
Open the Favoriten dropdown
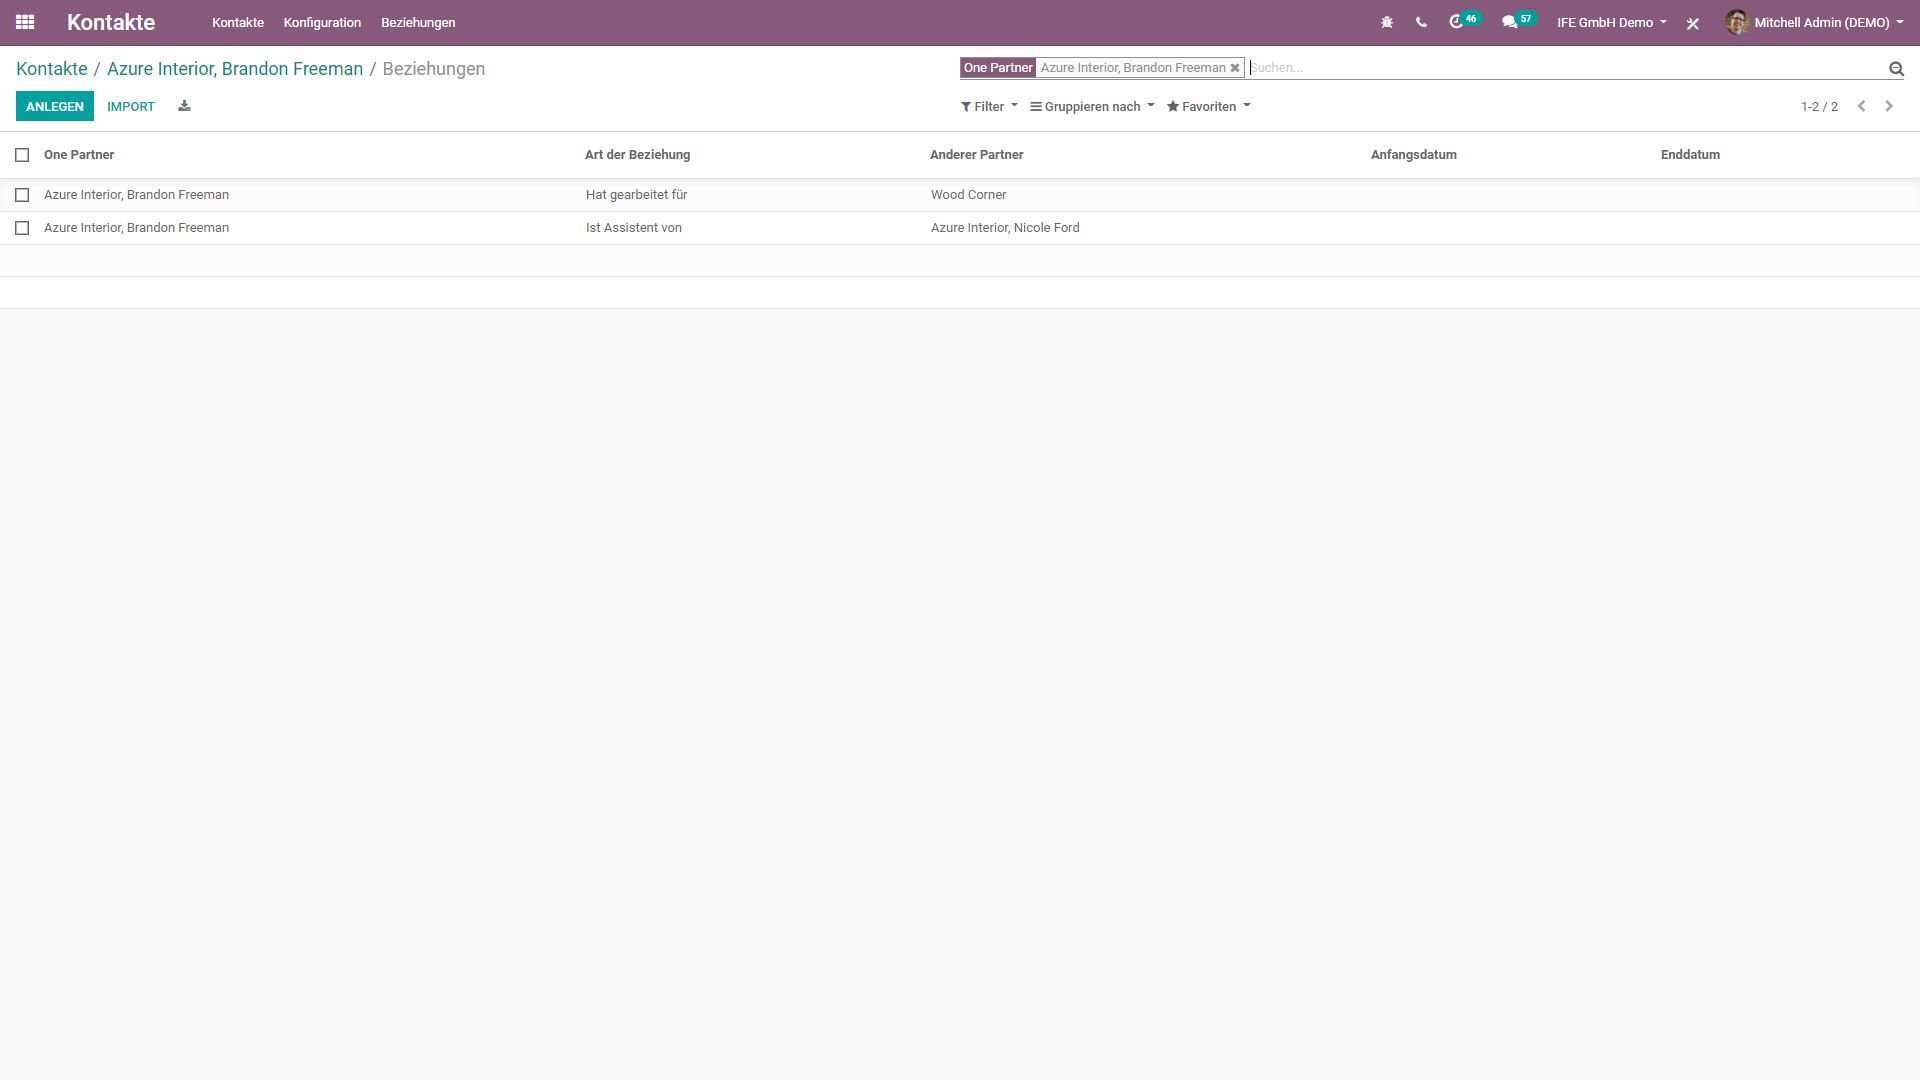pos(1208,106)
